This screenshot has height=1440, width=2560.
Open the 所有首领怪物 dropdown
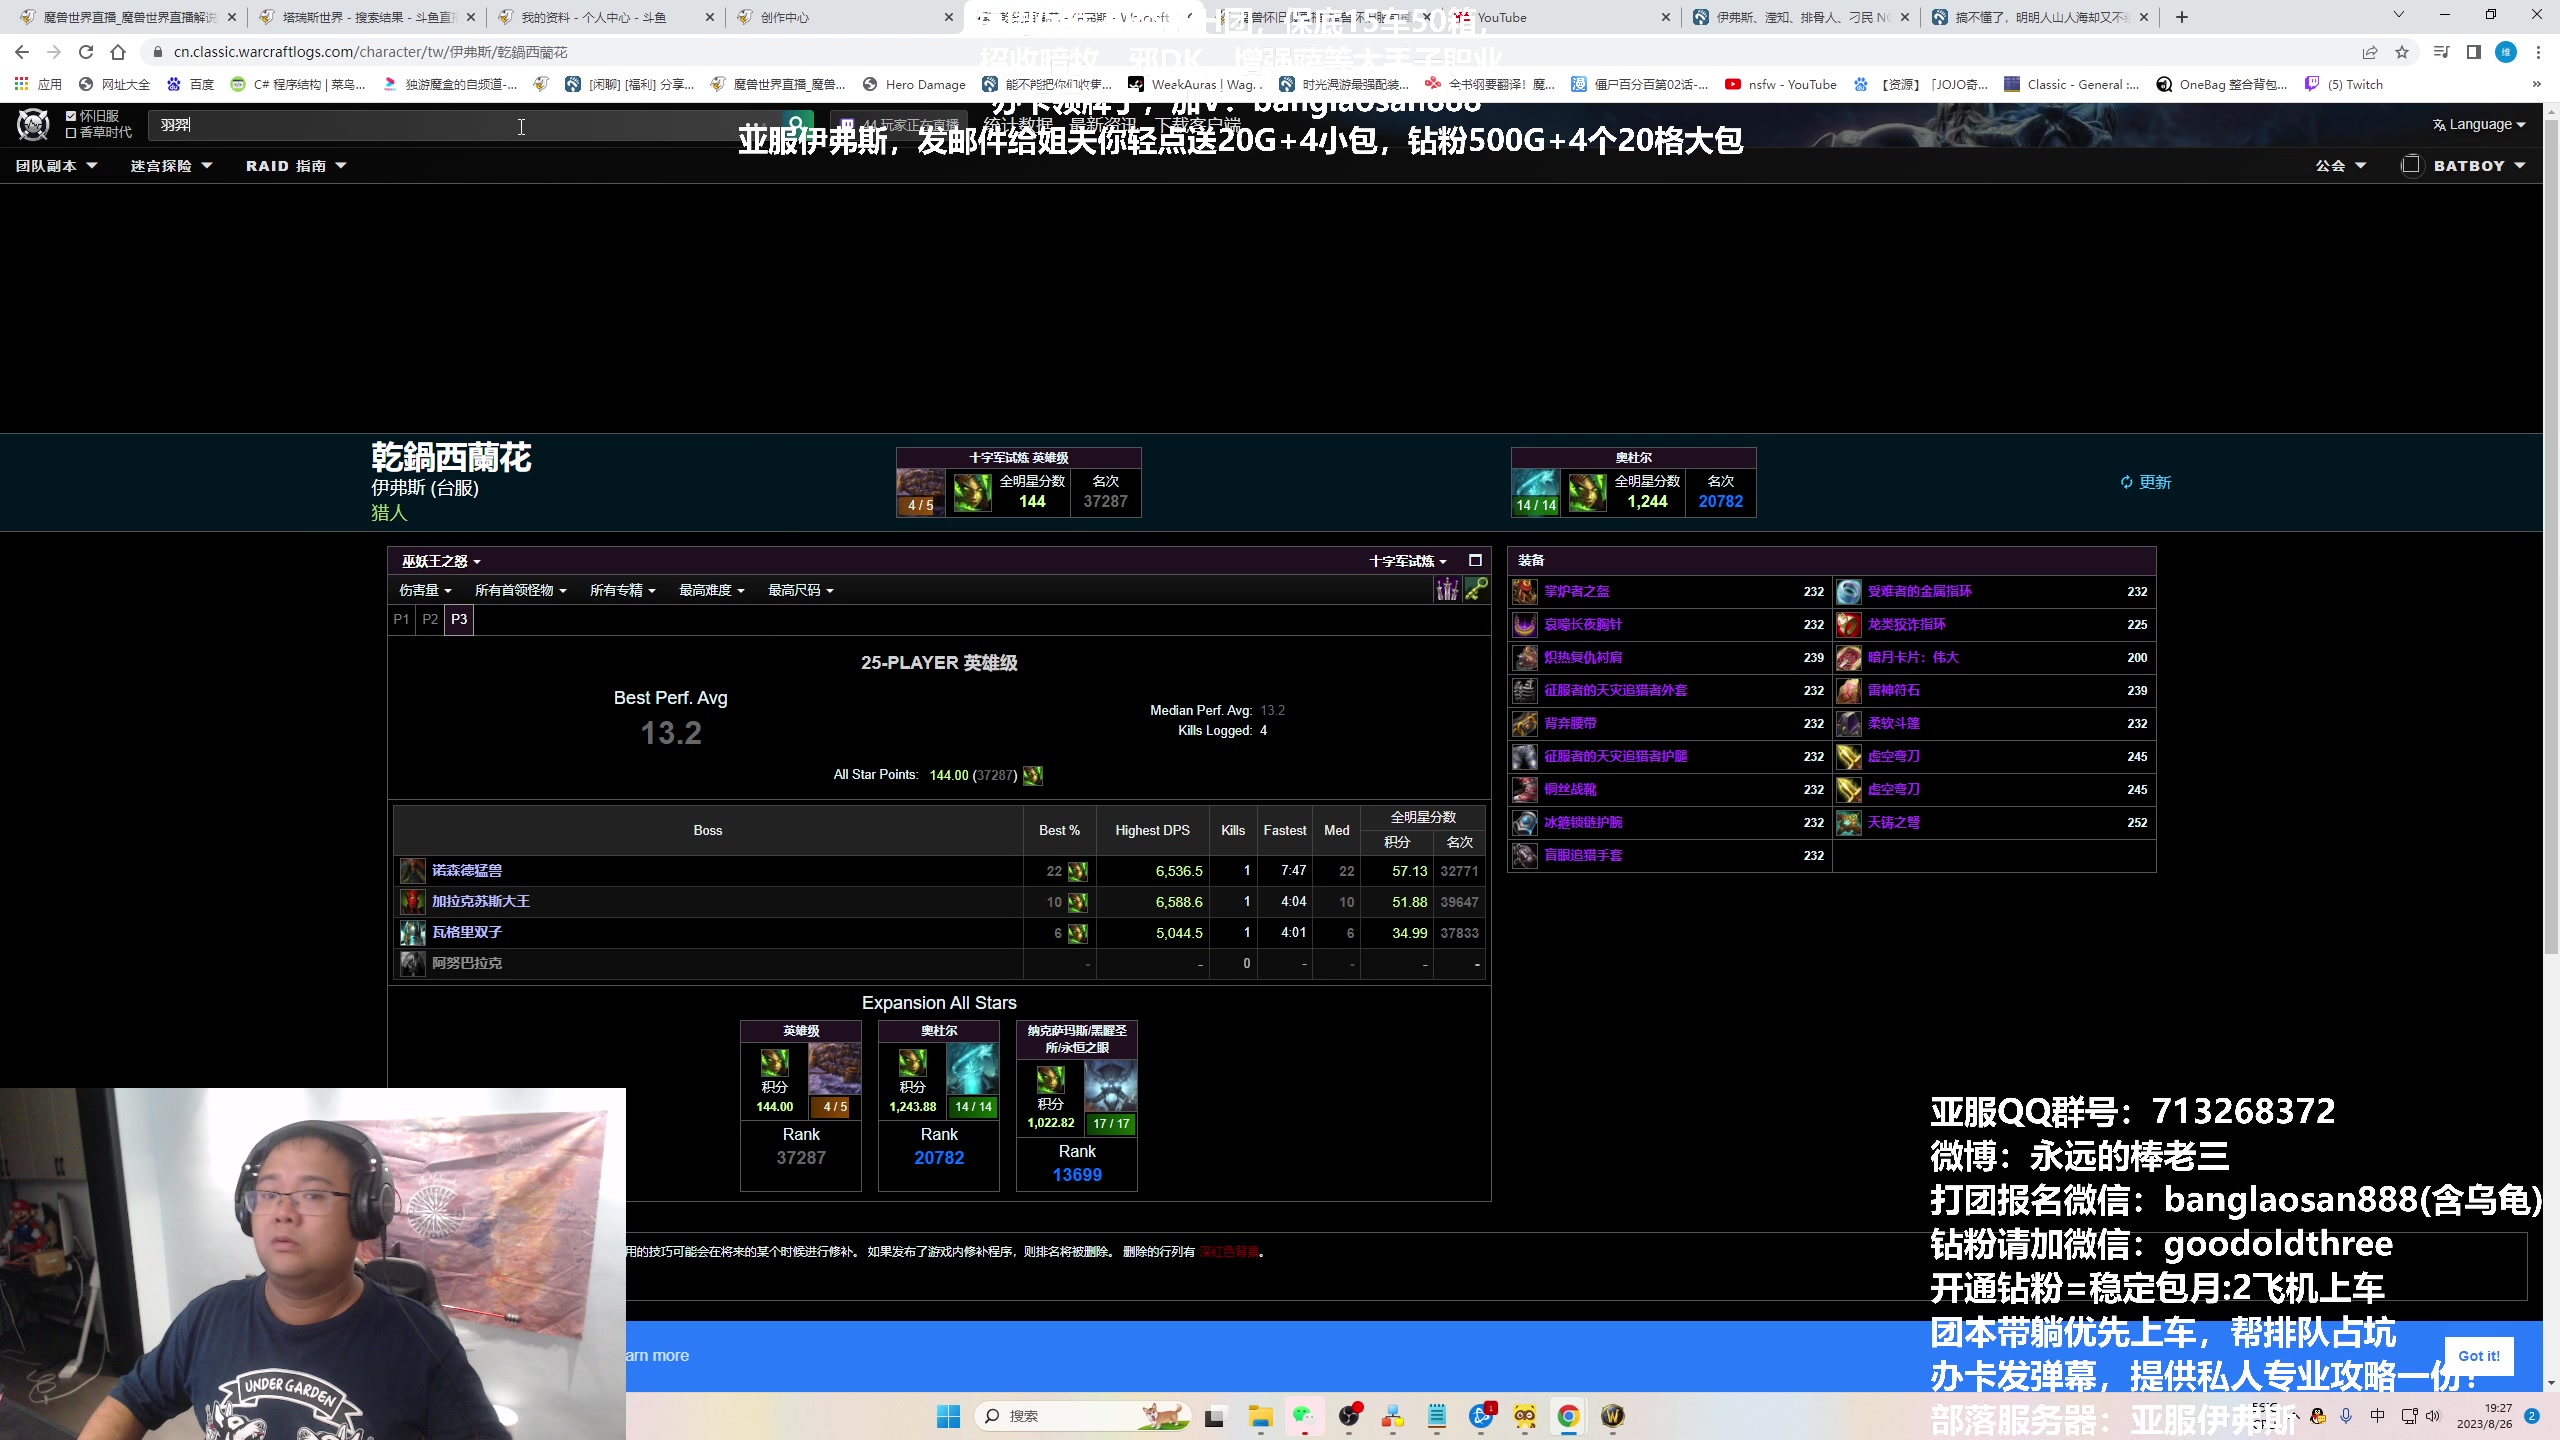[520, 591]
